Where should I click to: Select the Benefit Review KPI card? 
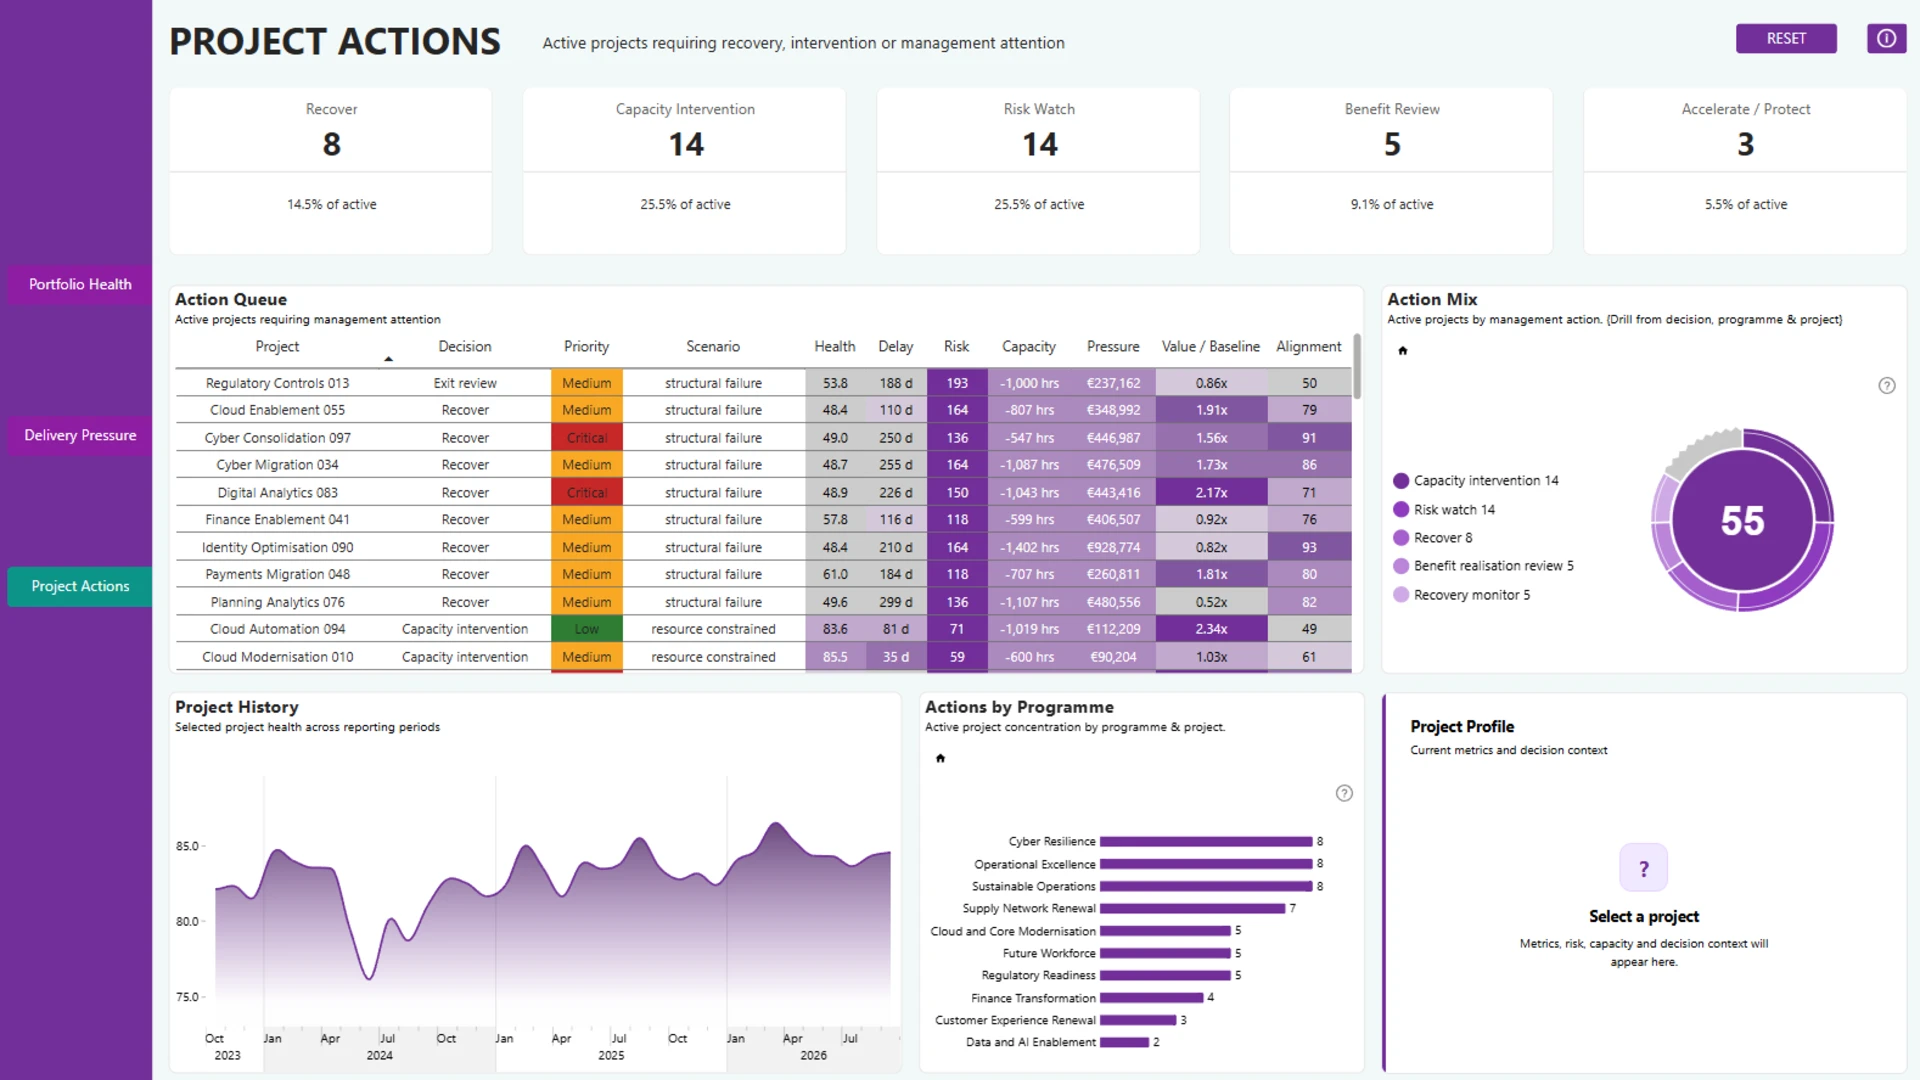(1392, 170)
